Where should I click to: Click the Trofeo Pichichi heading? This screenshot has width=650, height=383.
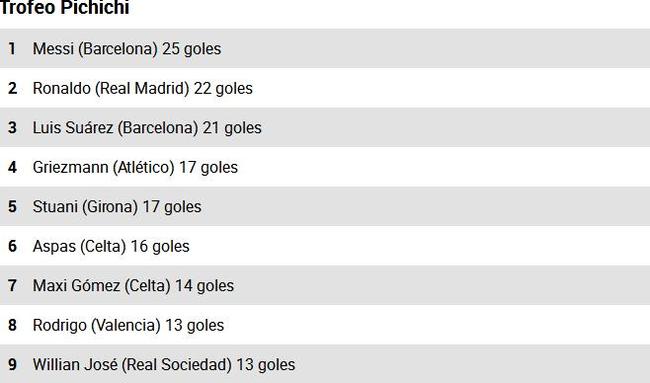coord(64,7)
